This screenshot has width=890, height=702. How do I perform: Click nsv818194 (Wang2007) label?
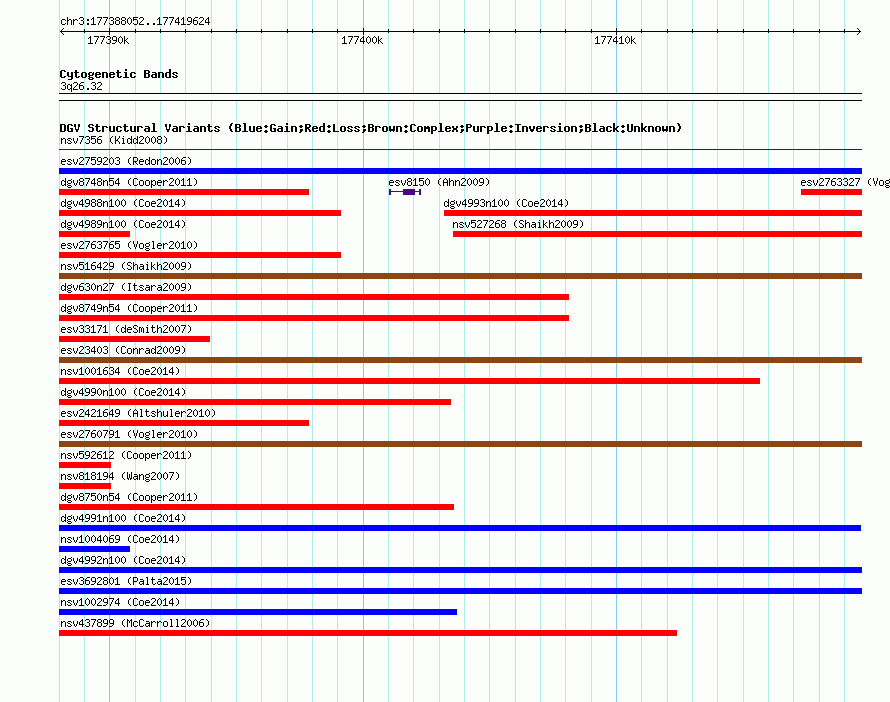(120, 476)
